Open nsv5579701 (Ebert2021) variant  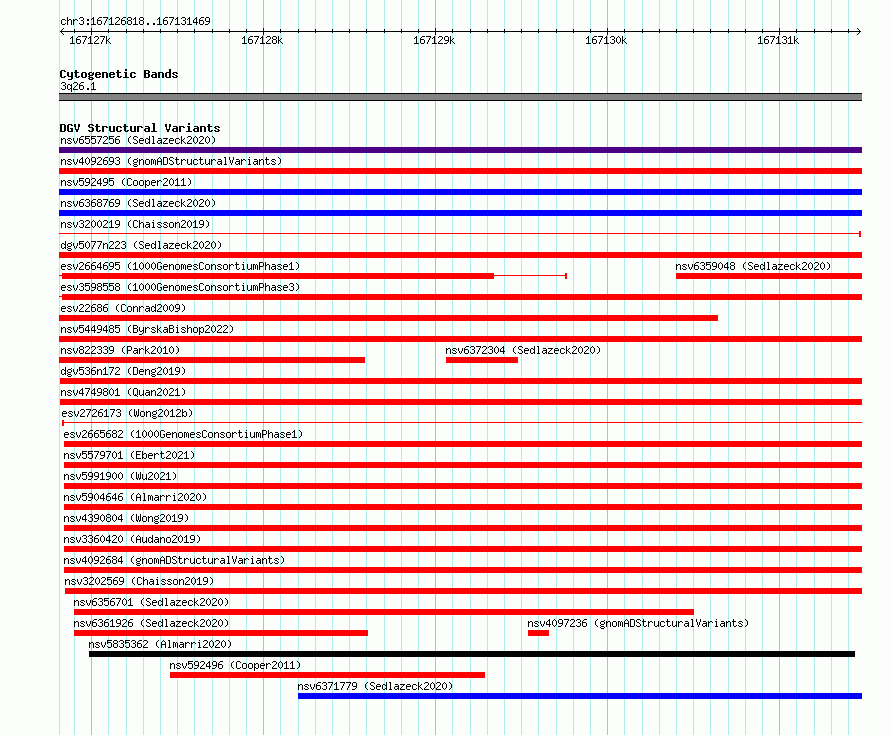[x=129, y=455]
